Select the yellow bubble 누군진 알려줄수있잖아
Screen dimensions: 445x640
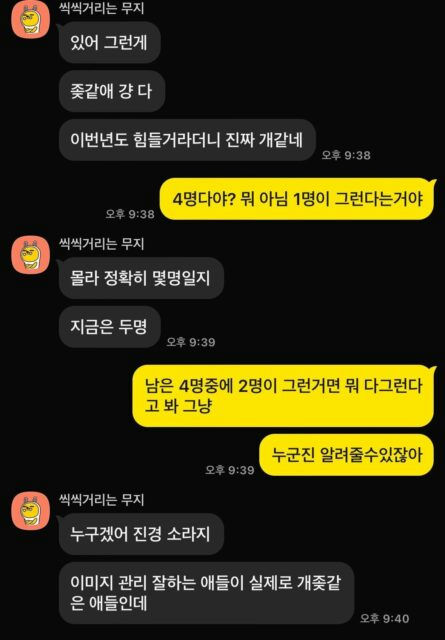[x=347, y=455]
